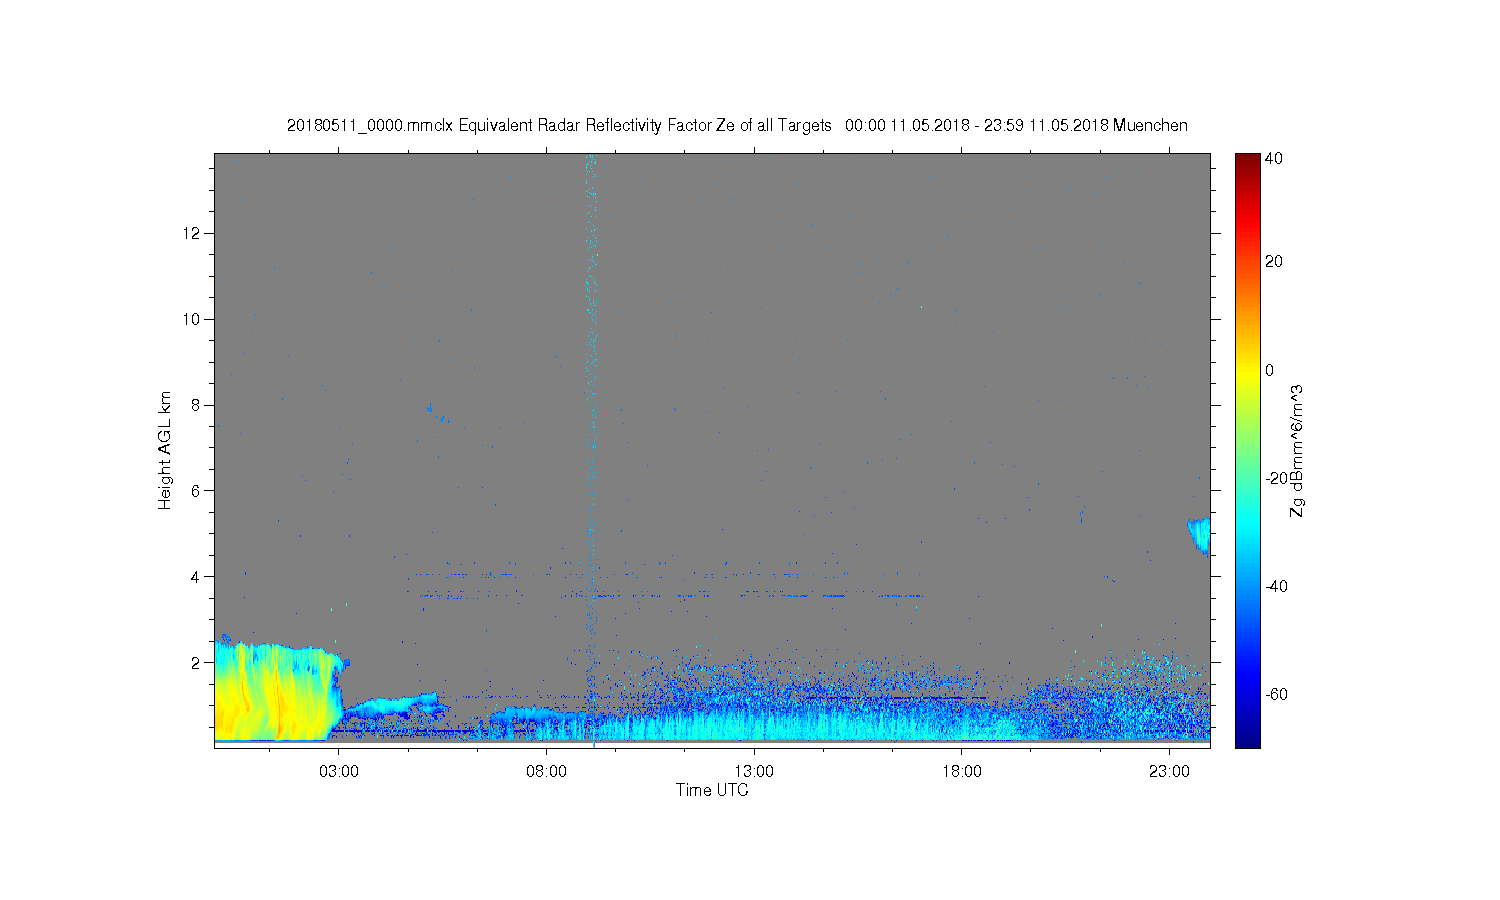Click the "Zg dBmm^6/m^3" colorbar label
This screenshot has width=1500, height=900.
[1297, 450]
